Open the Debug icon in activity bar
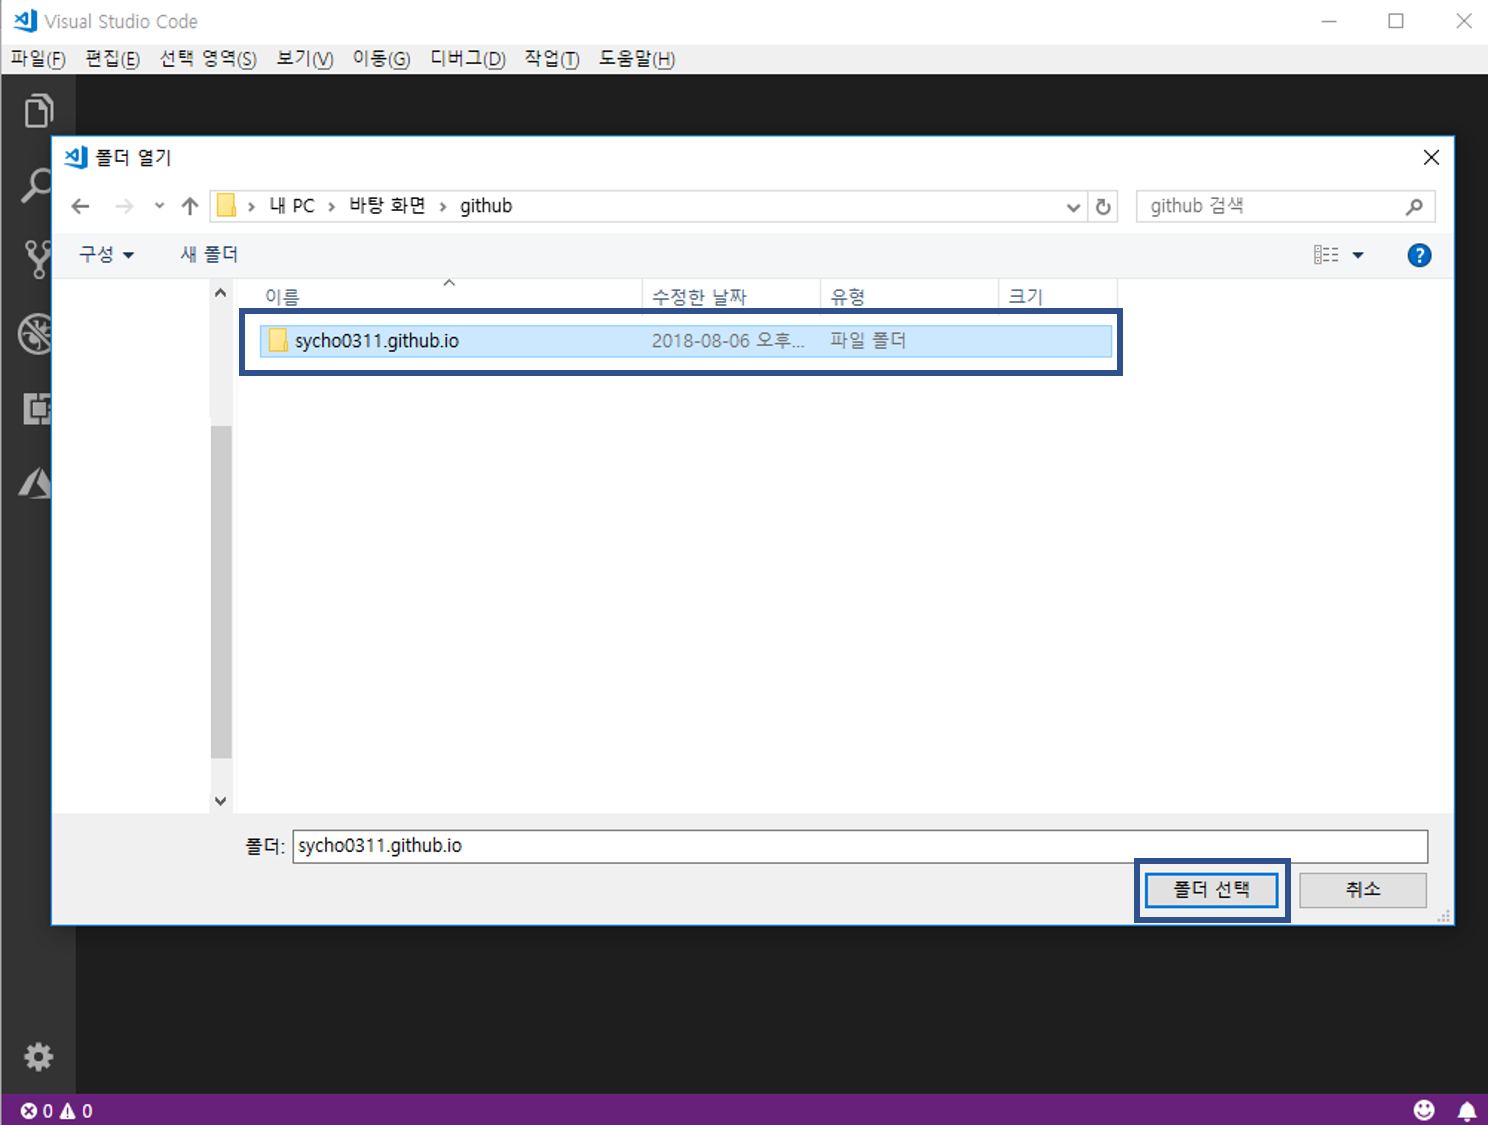The width and height of the screenshot is (1488, 1125). 36,334
